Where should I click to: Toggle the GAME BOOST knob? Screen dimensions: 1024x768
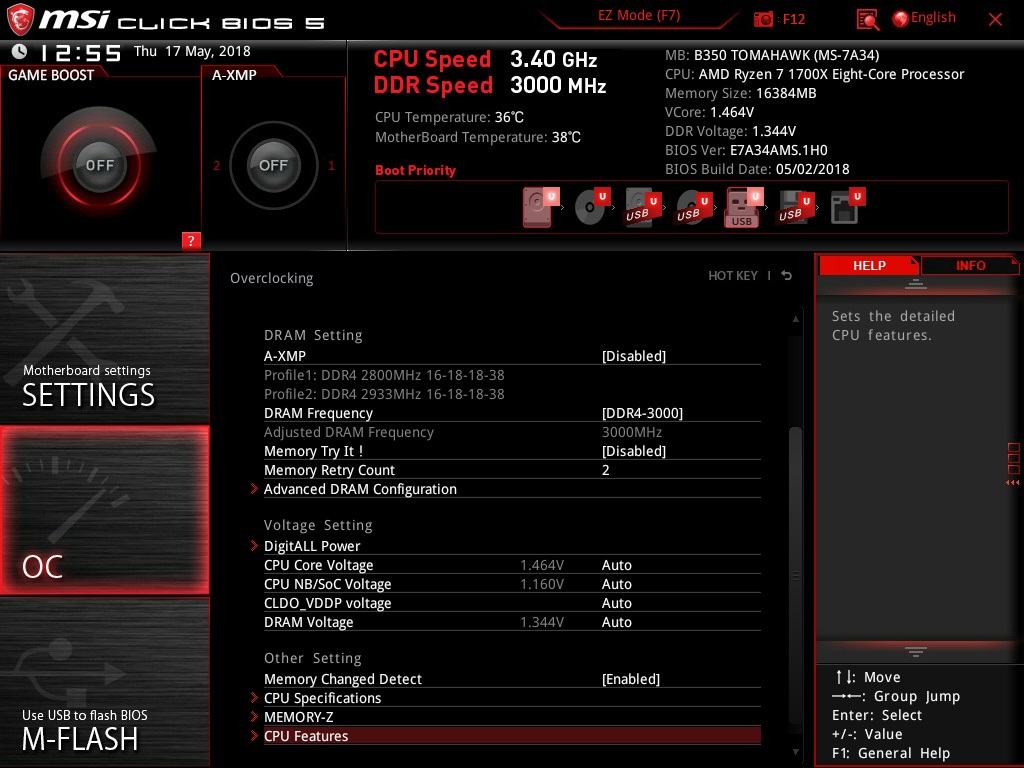point(99,165)
